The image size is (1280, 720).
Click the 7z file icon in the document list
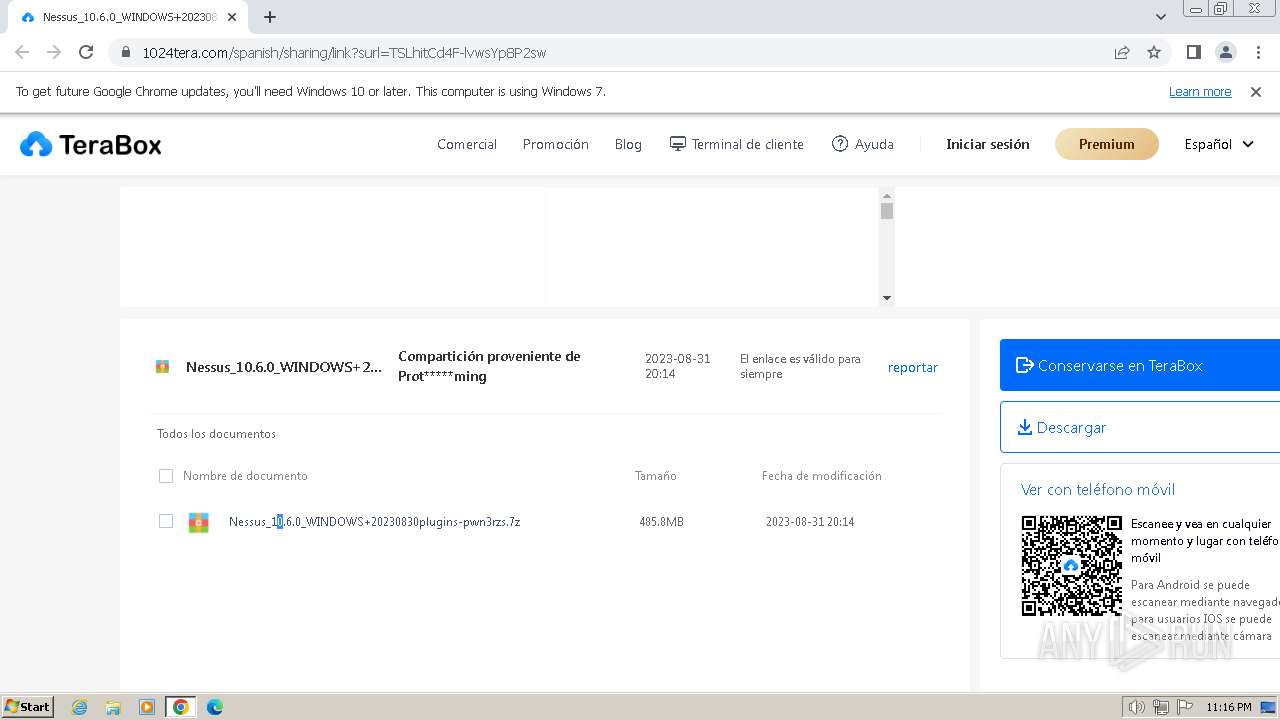pyautogui.click(x=198, y=522)
